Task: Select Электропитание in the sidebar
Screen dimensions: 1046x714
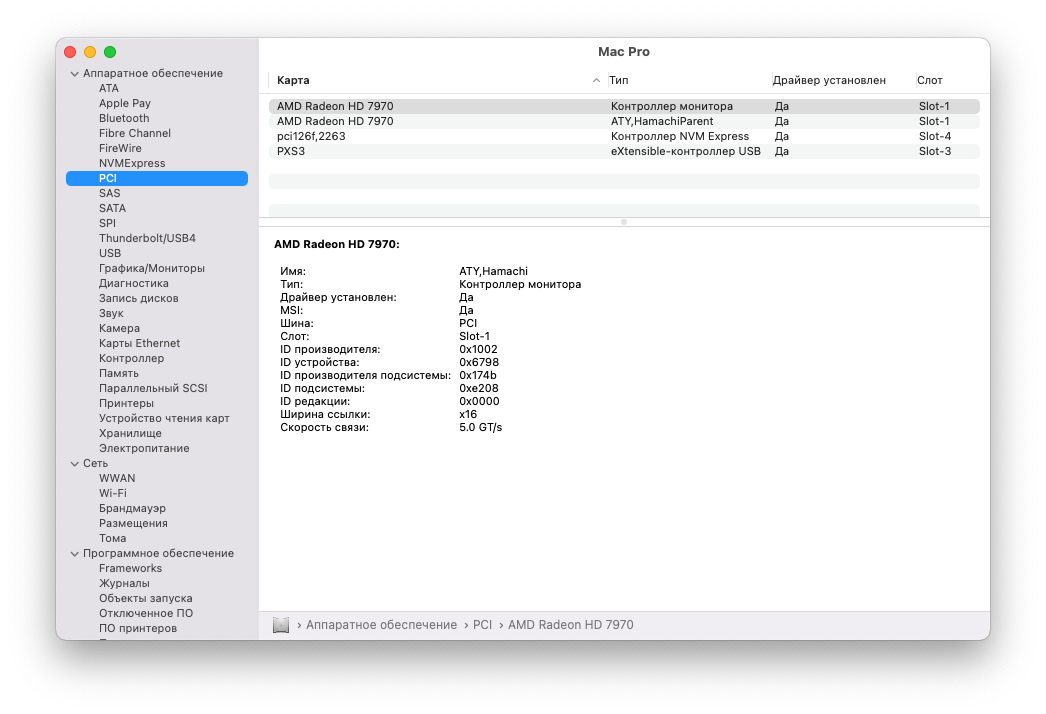Action: pos(144,448)
